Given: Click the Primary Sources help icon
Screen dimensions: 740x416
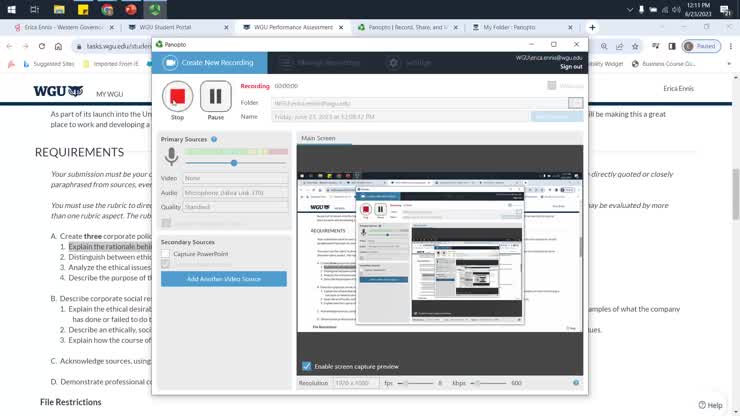Looking at the screenshot, I should (x=214, y=140).
